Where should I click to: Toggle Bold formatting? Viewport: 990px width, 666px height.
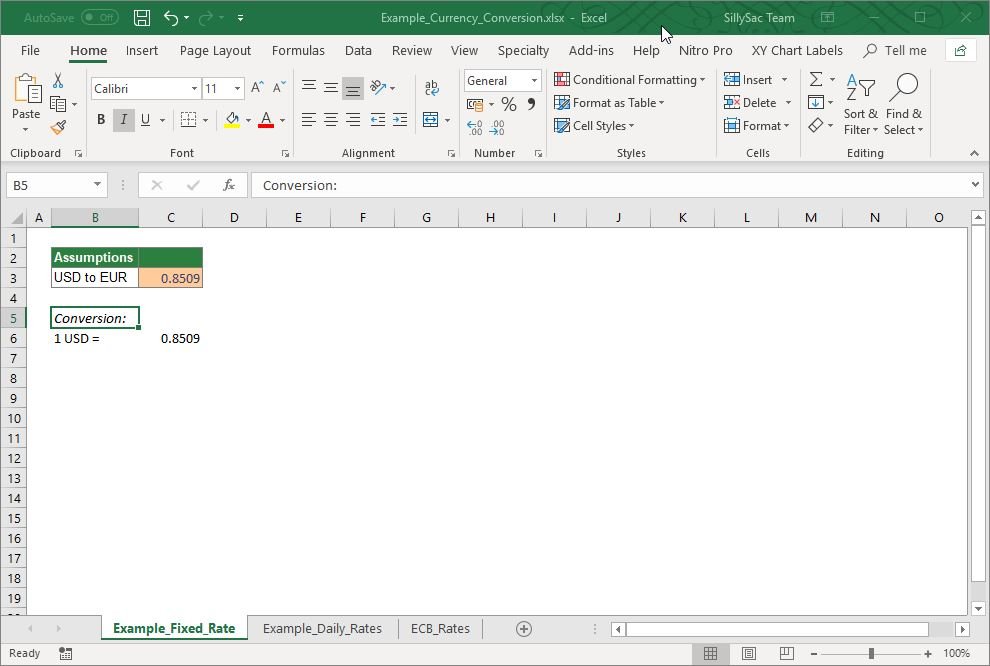(x=100, y=120)
